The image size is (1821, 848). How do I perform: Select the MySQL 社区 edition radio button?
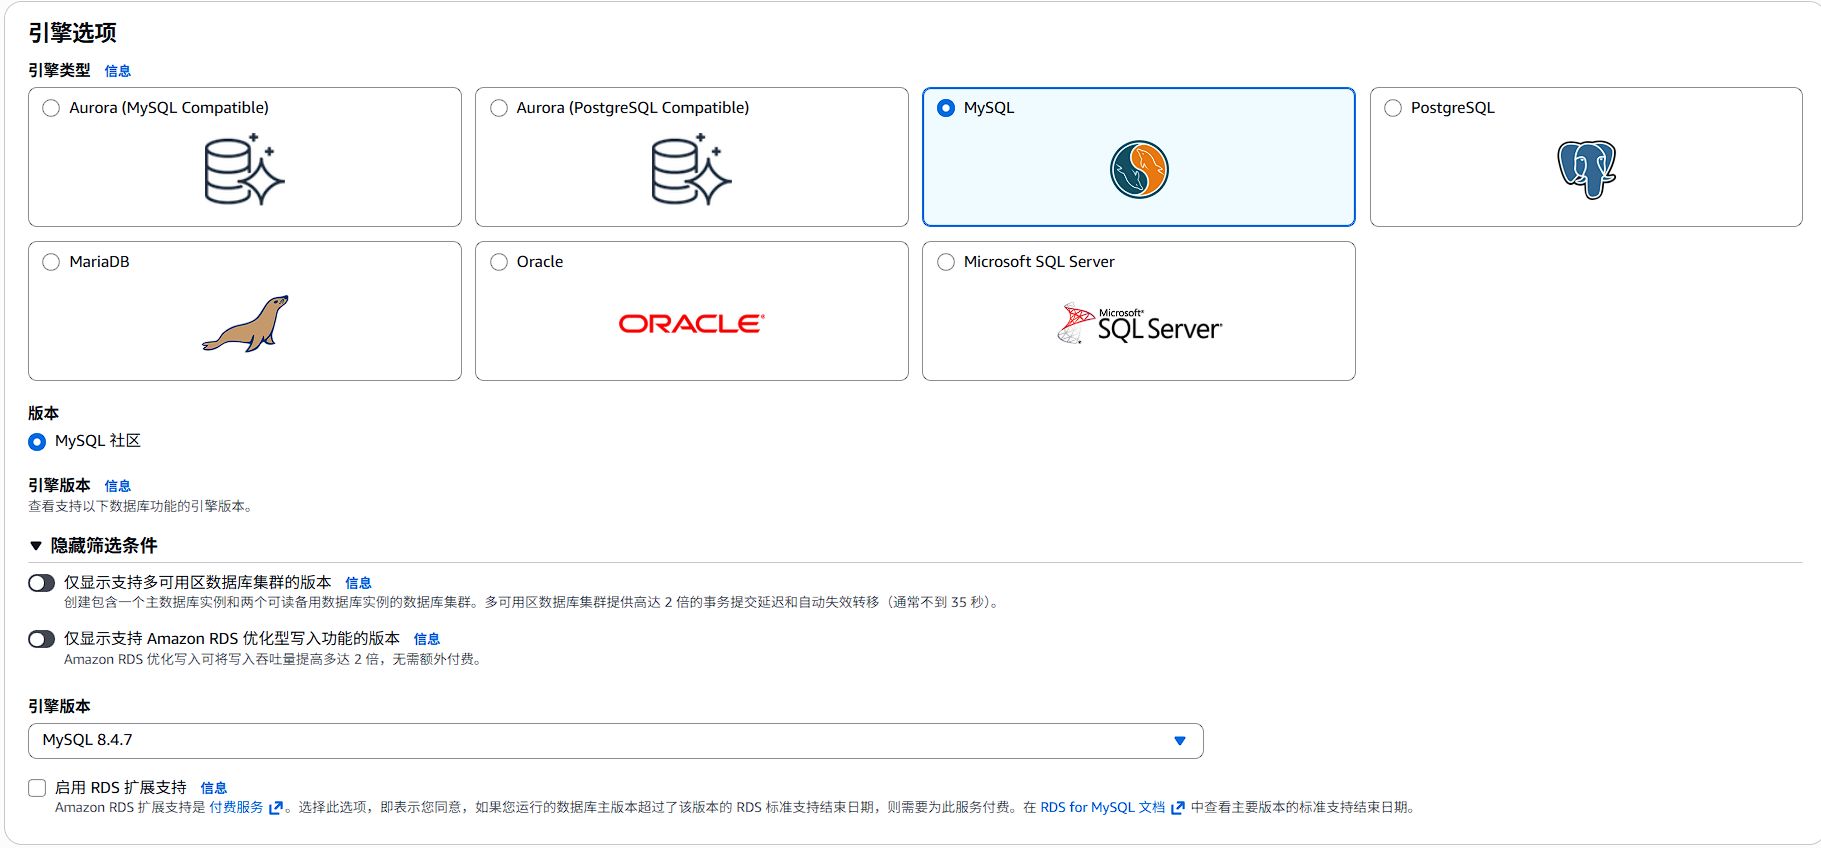(37, 442)
